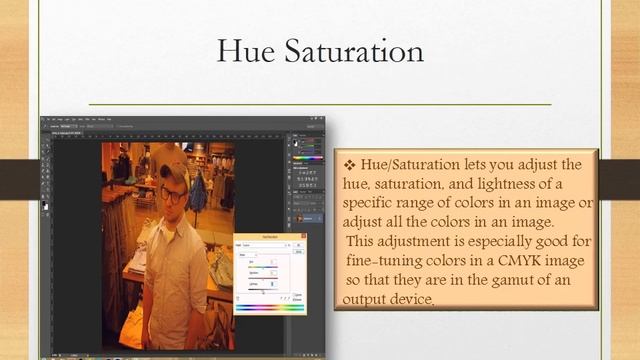Select the Hand tool in the toolbox
This screenshot has height=360, width=640.
[43, 196]
